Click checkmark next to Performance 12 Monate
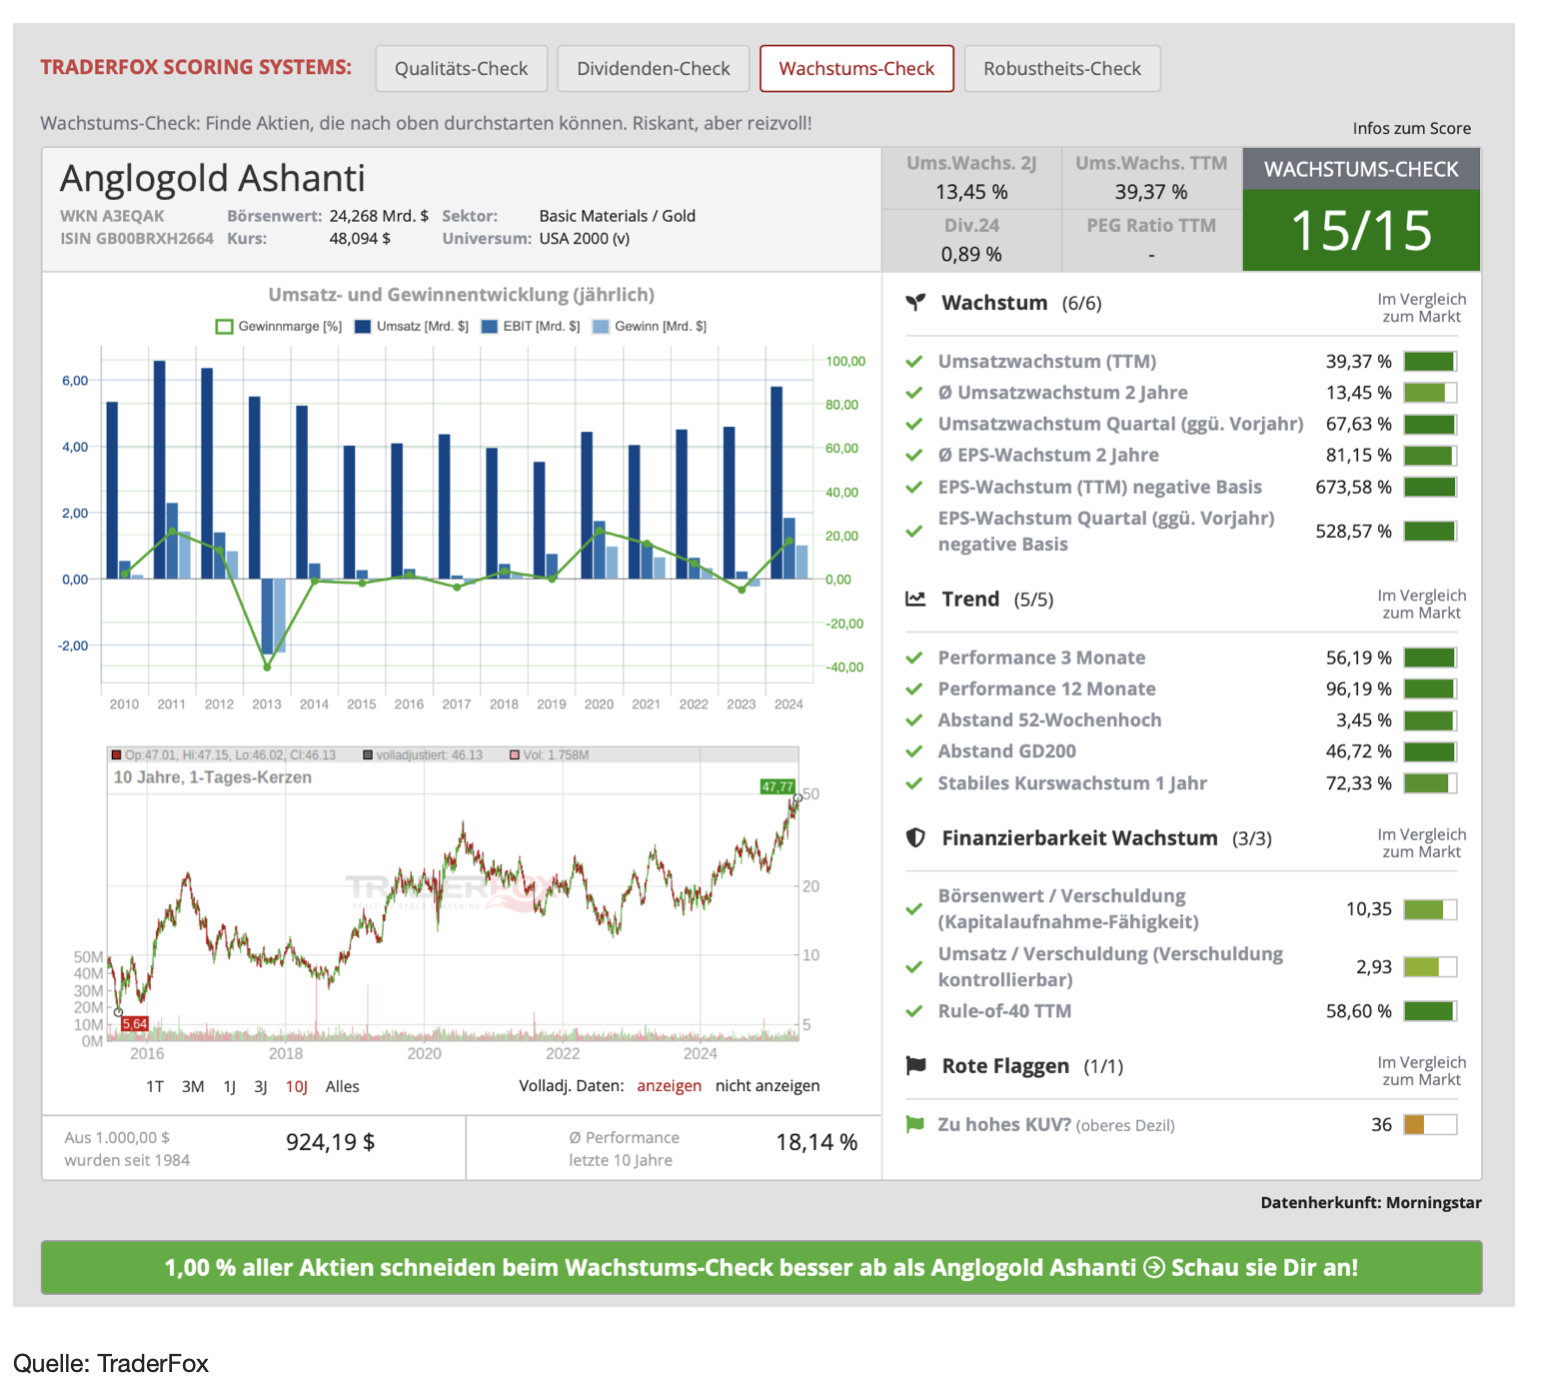This screenshot has height=1396, width=1554. click(x=913, y=689)
